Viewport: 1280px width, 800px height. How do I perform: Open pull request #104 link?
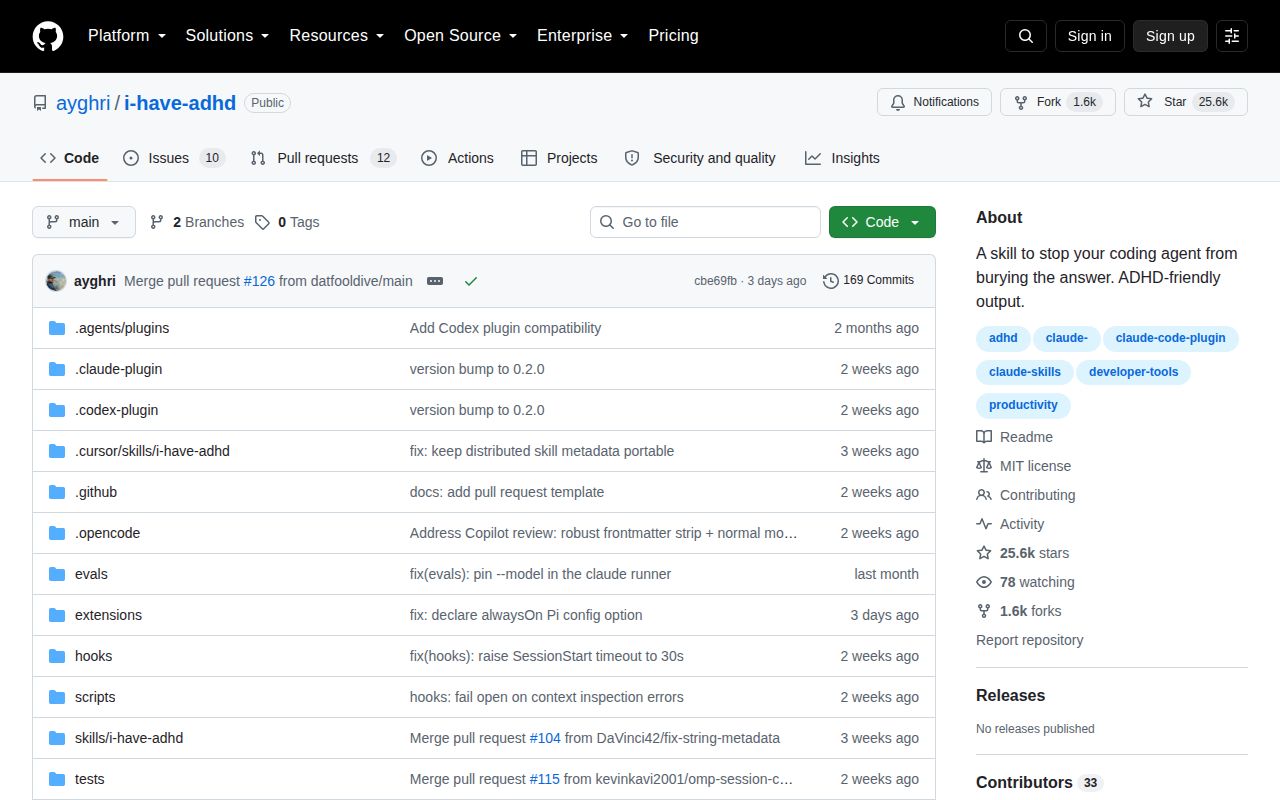[545, 738]
